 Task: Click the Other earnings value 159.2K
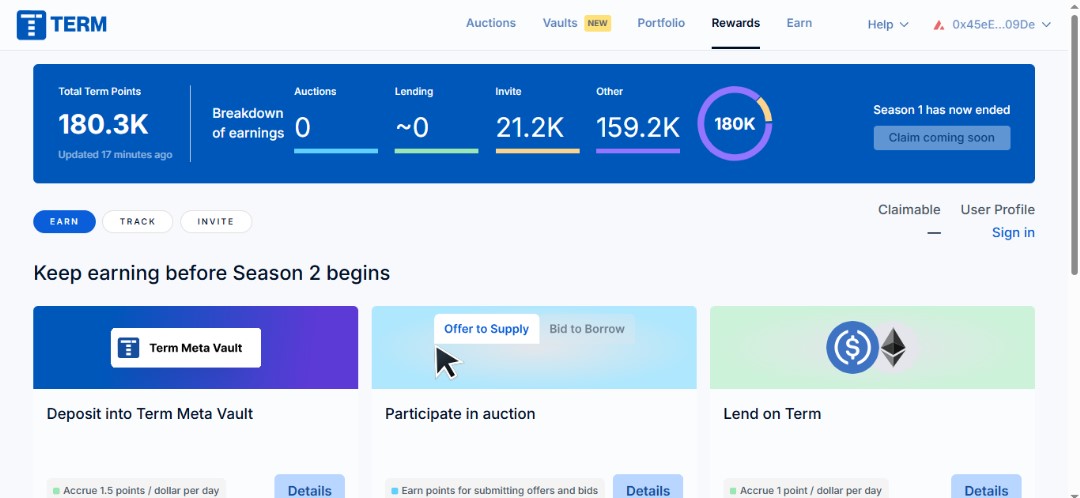638,127
